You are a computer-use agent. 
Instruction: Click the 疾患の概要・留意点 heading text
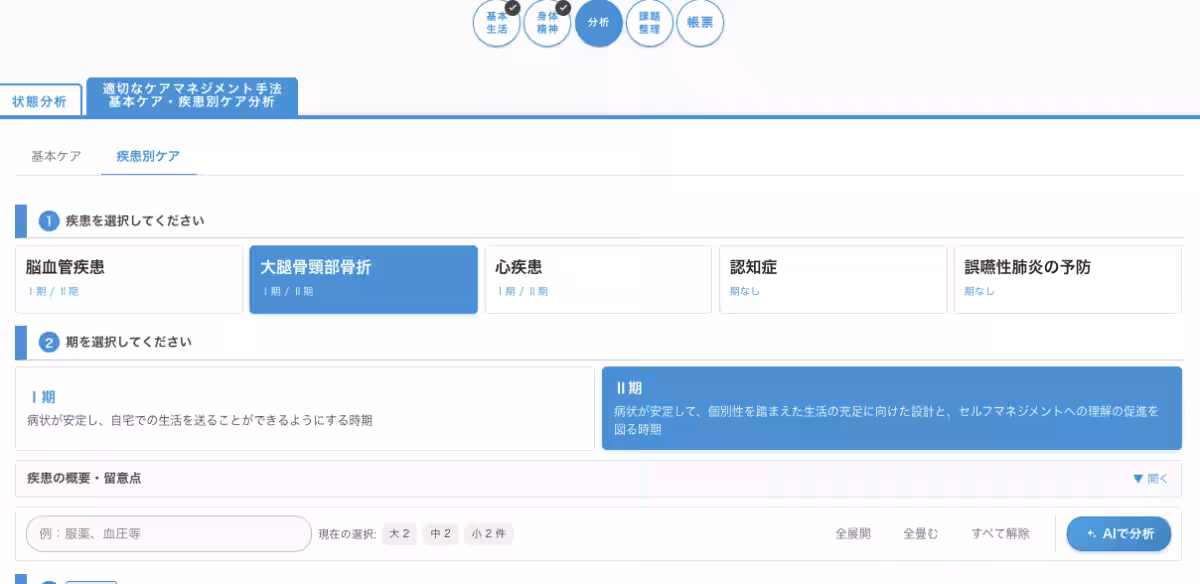pos(84,478)
